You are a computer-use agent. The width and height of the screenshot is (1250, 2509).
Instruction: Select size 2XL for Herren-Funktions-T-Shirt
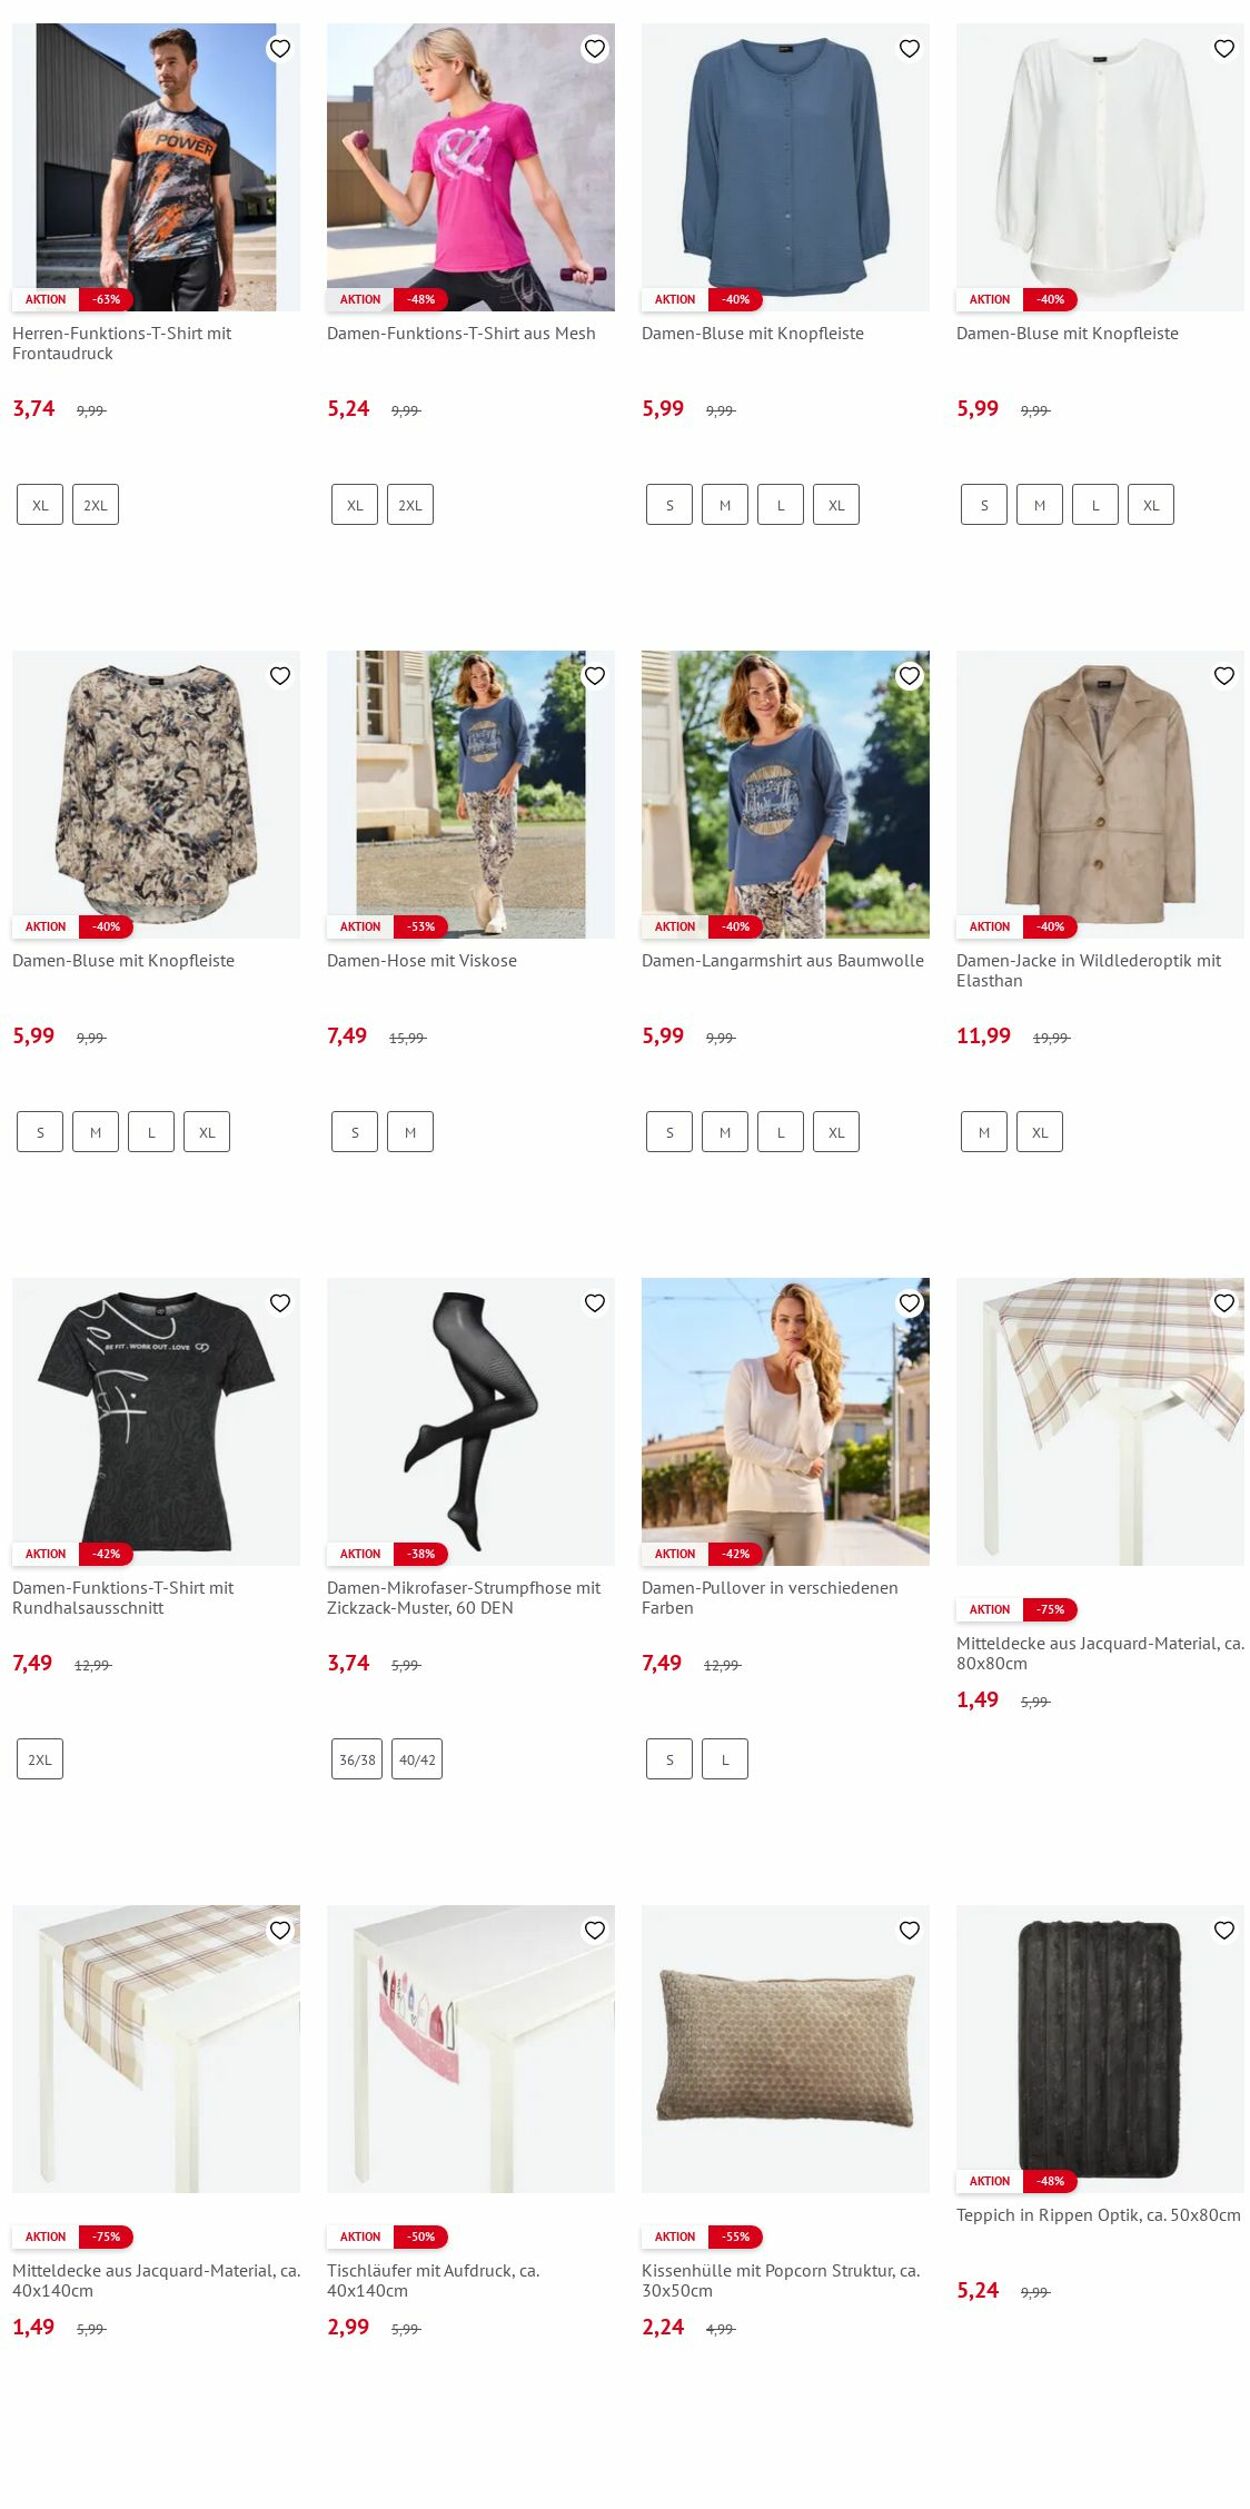pyautogui.click(x=95, y=505)
